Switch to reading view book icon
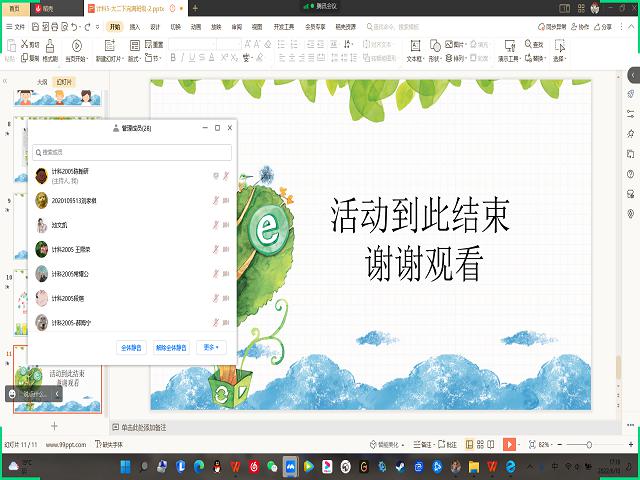 pyautogui.click(x=491, y=444)
